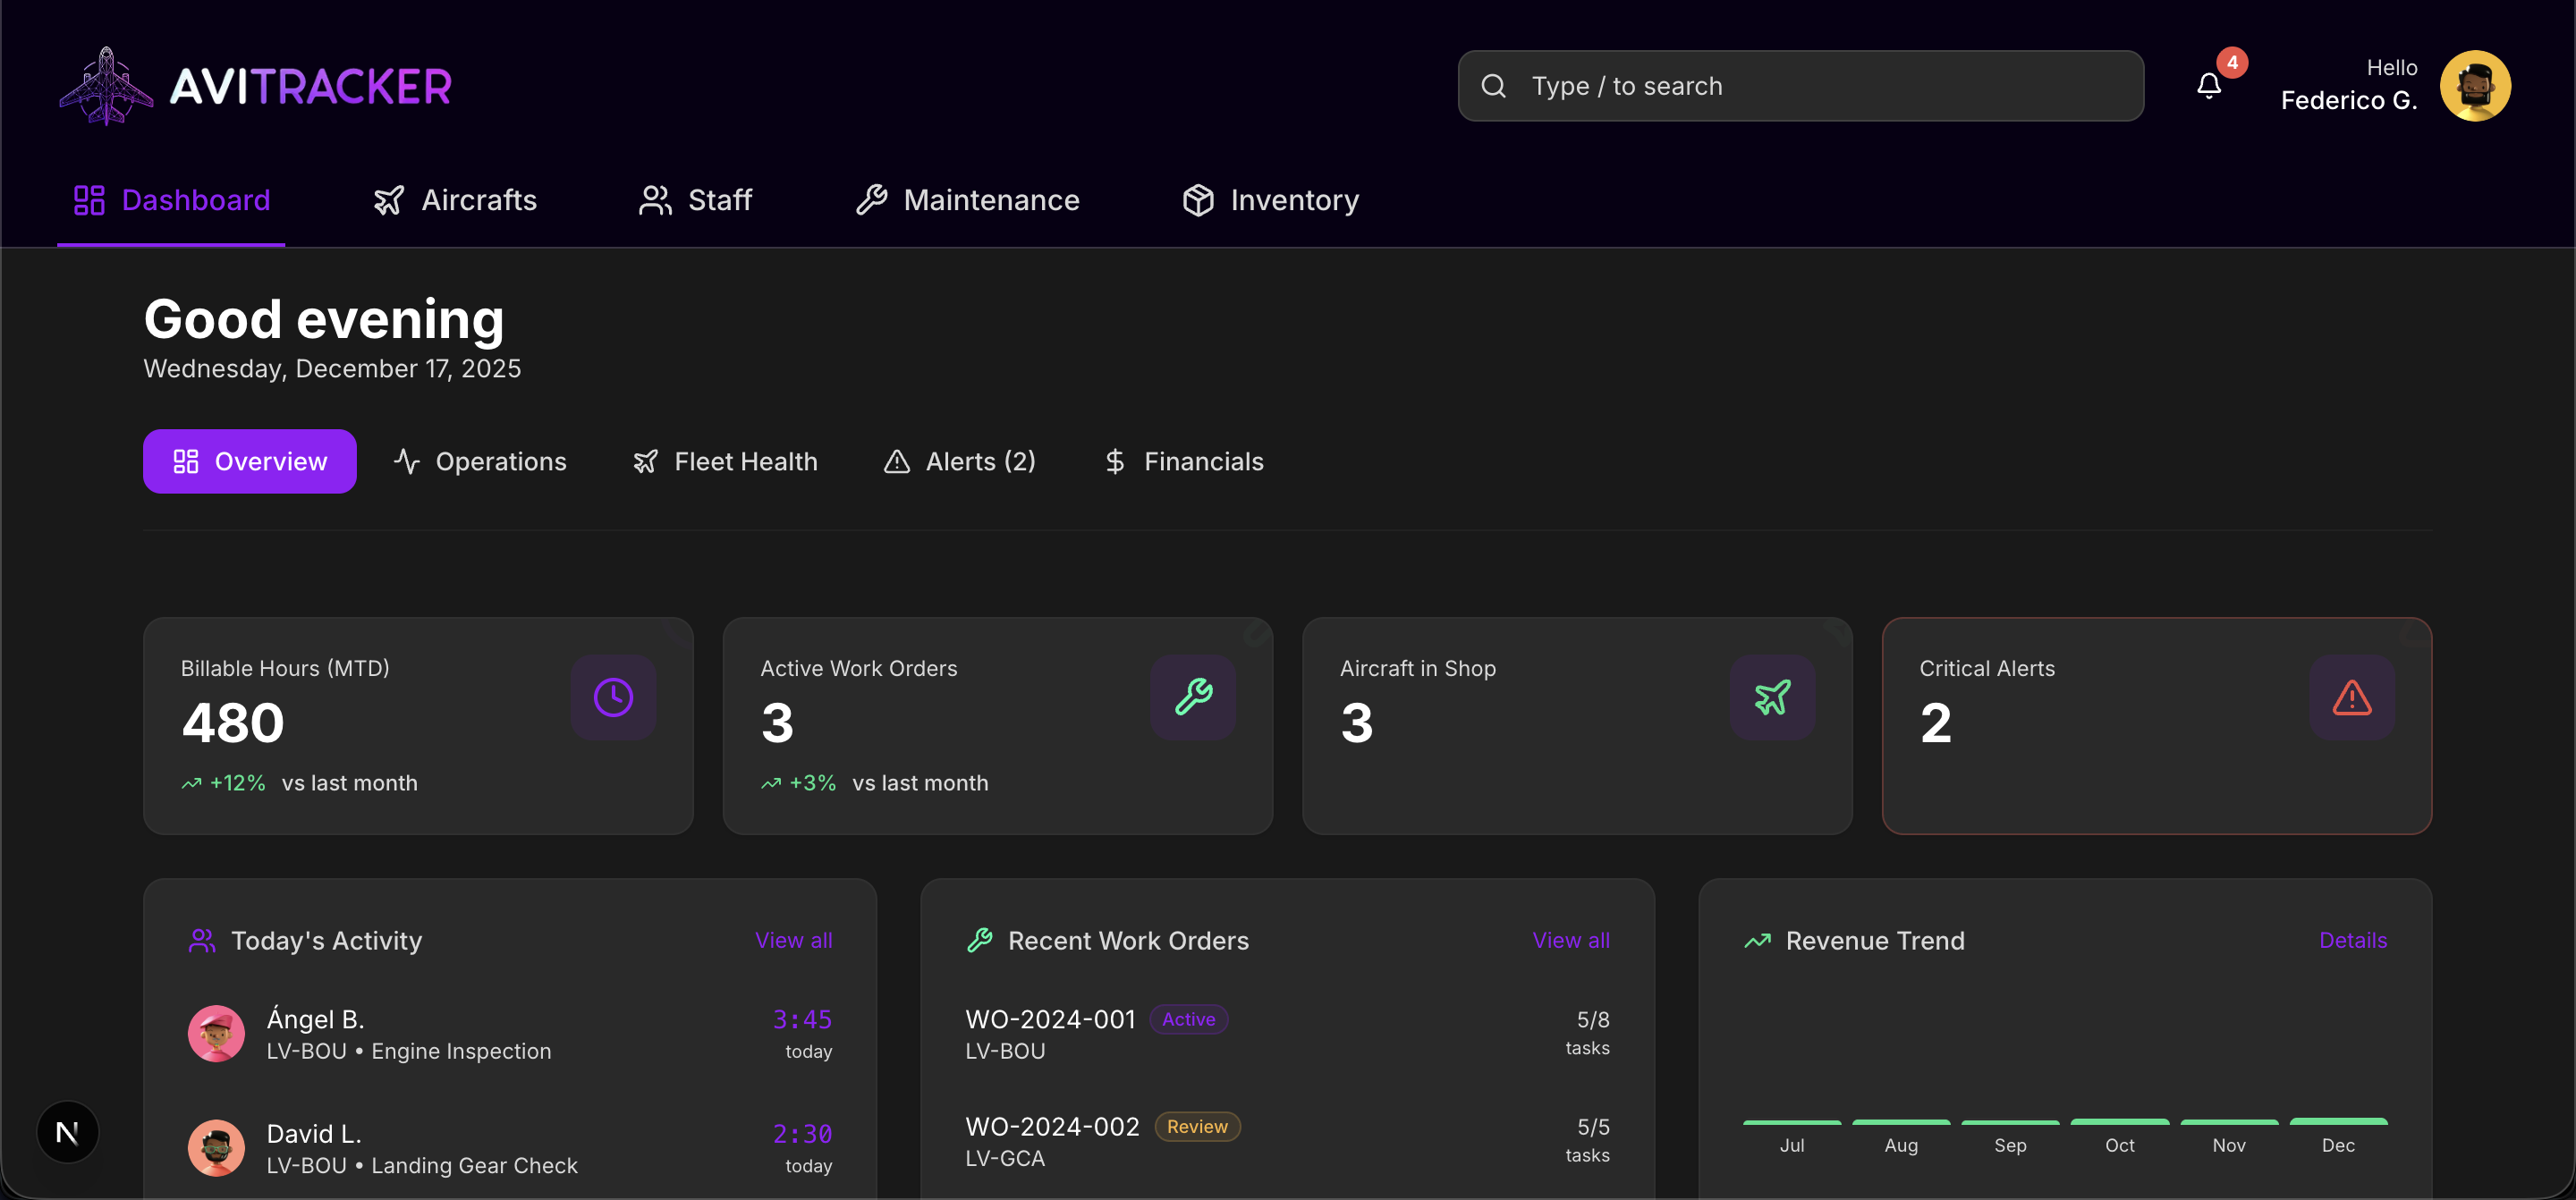This screenshot has width=2576, height=1200.
Task: Open Revenue Trend details
Action: click(2353, 940)
